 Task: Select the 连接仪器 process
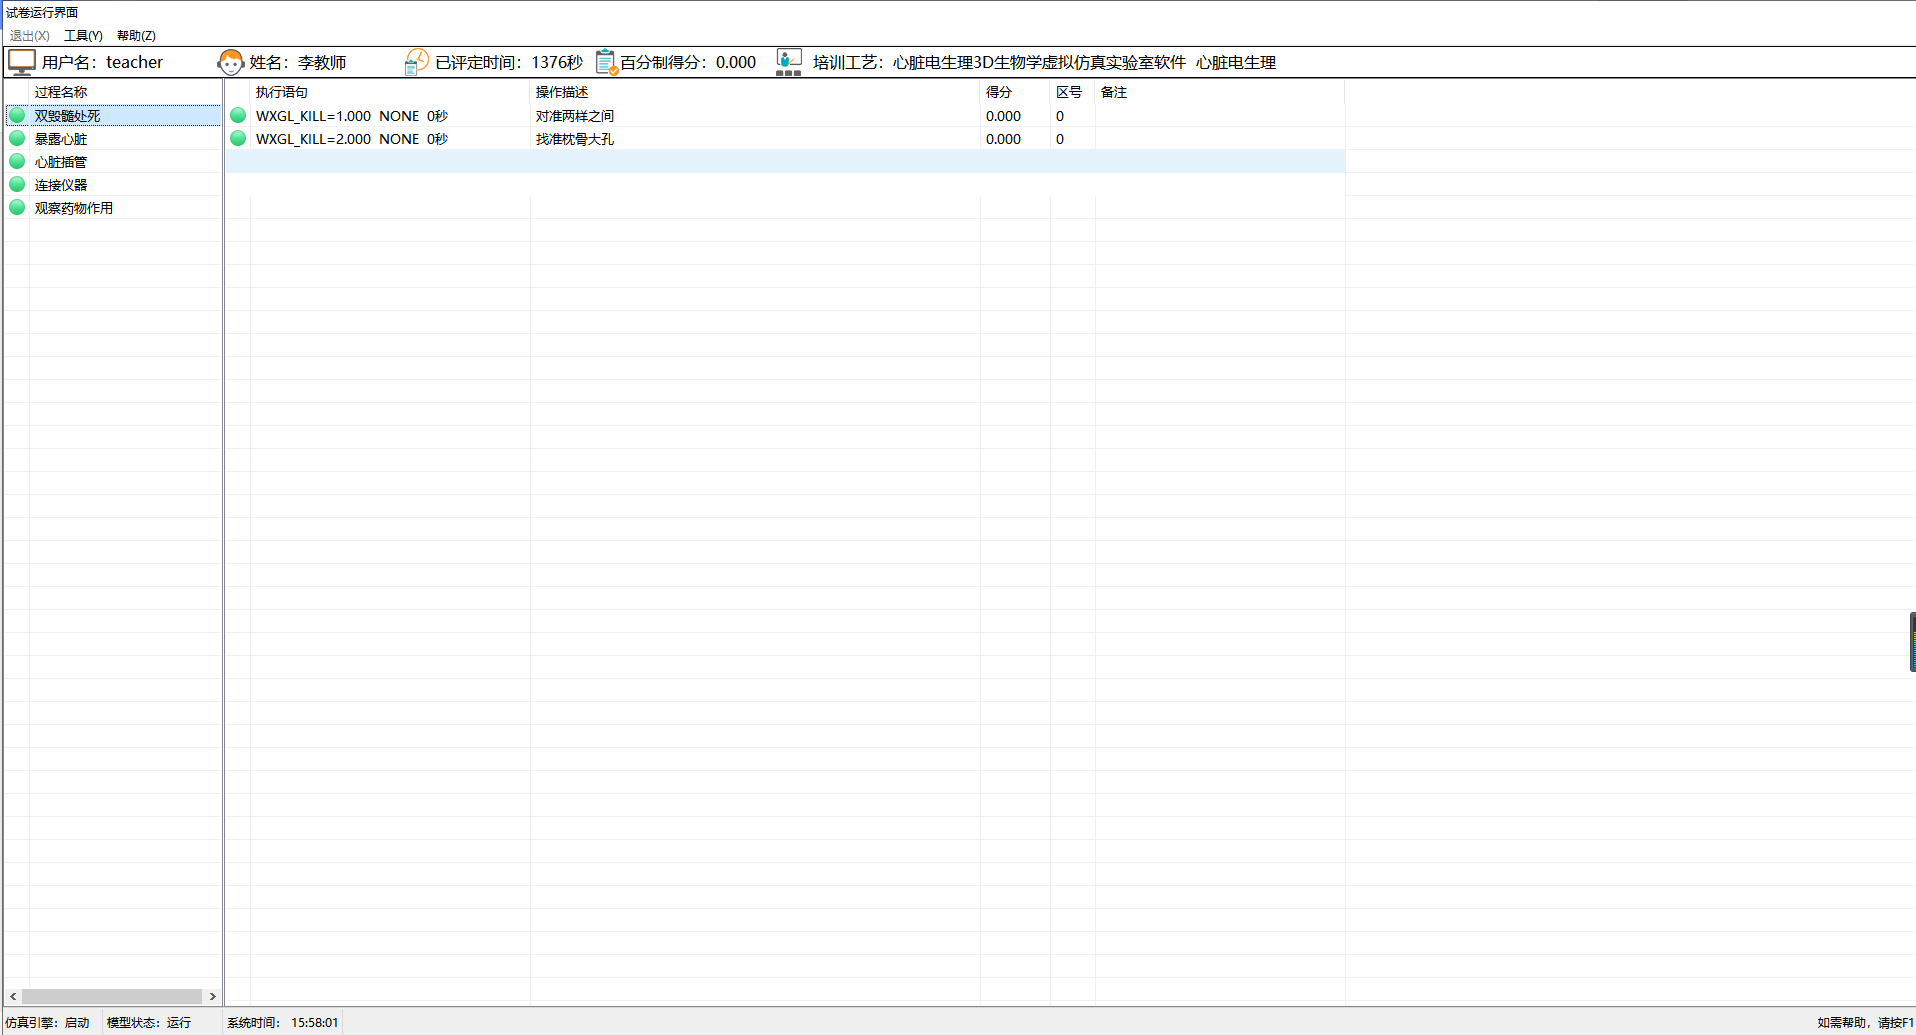[x=61, y=185]
